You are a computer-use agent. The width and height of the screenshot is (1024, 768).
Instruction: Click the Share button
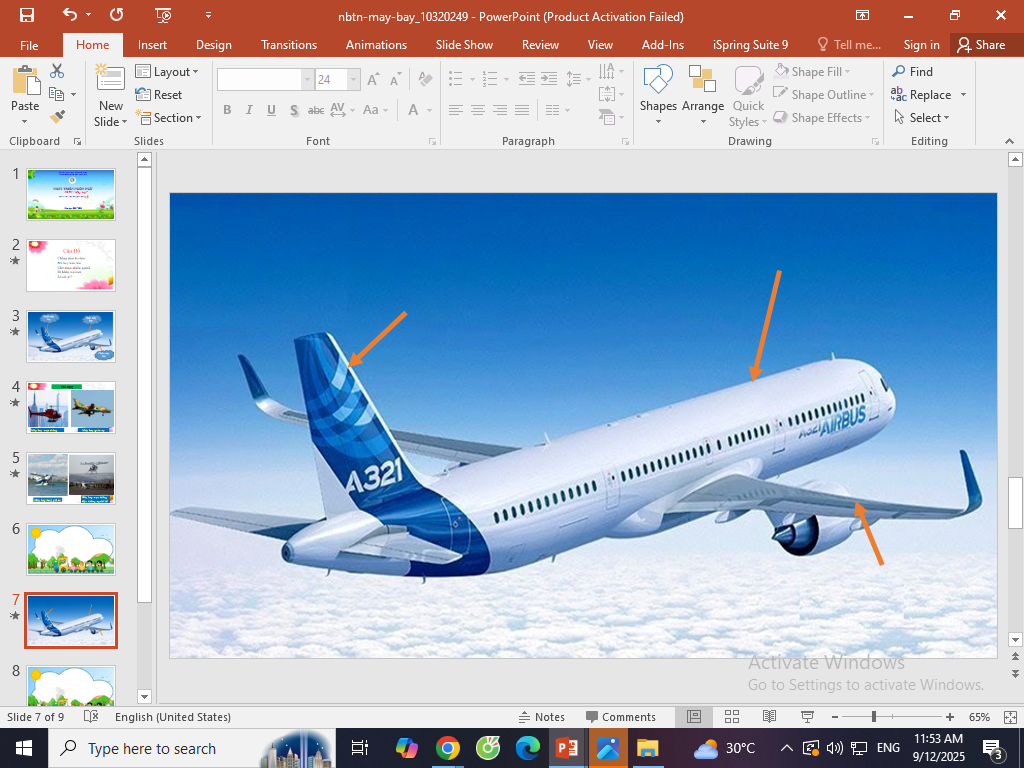[x=980, y=45]
